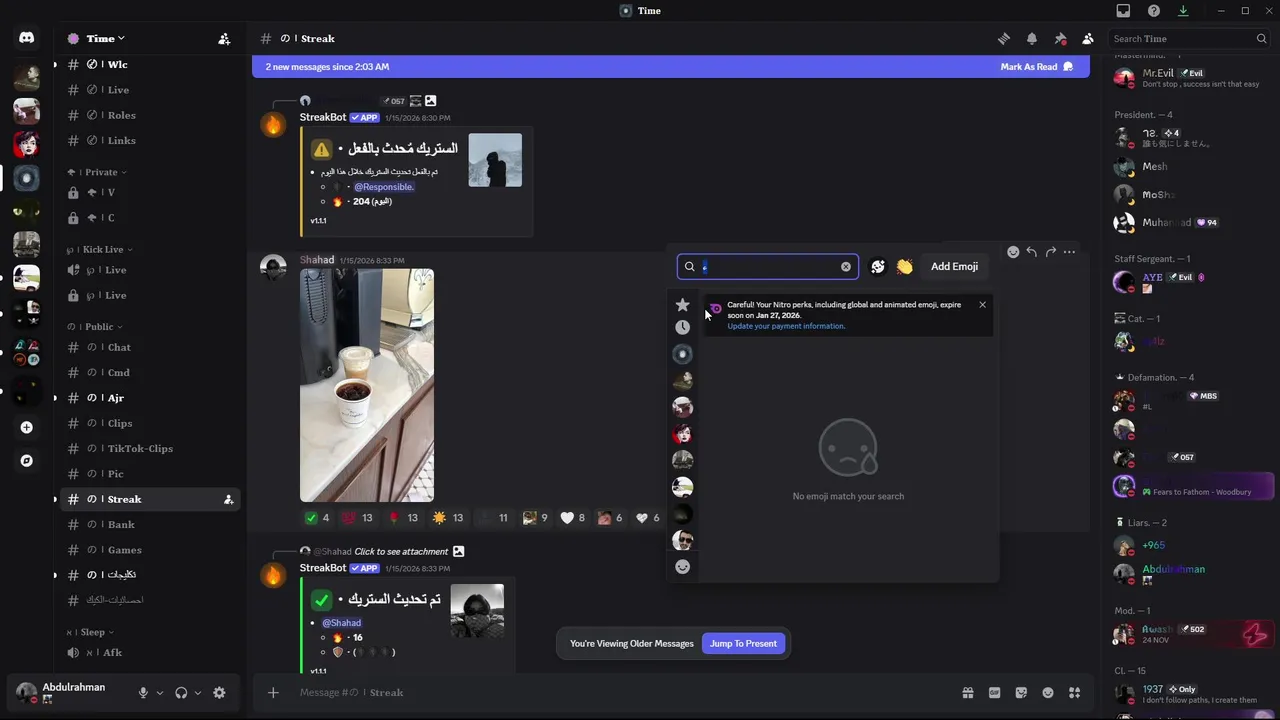1280x720 pixels.
Task: Dismiss the Nitro perks expiry notice
Action: [982, 305]
